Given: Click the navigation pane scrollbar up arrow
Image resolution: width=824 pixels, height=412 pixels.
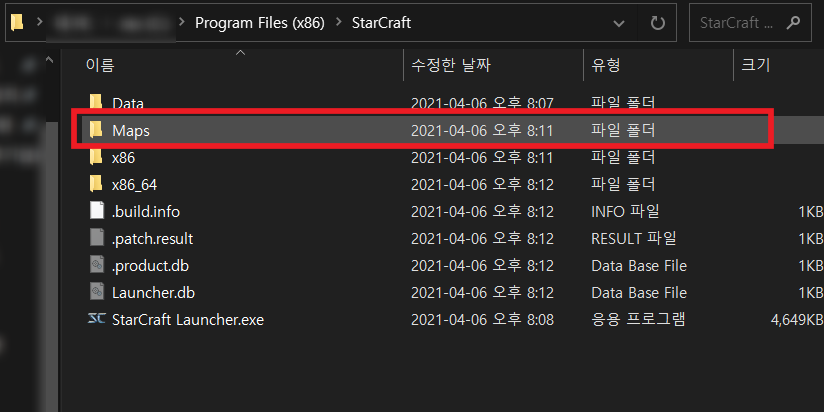Looking at the screenshot, I should 50,60.
